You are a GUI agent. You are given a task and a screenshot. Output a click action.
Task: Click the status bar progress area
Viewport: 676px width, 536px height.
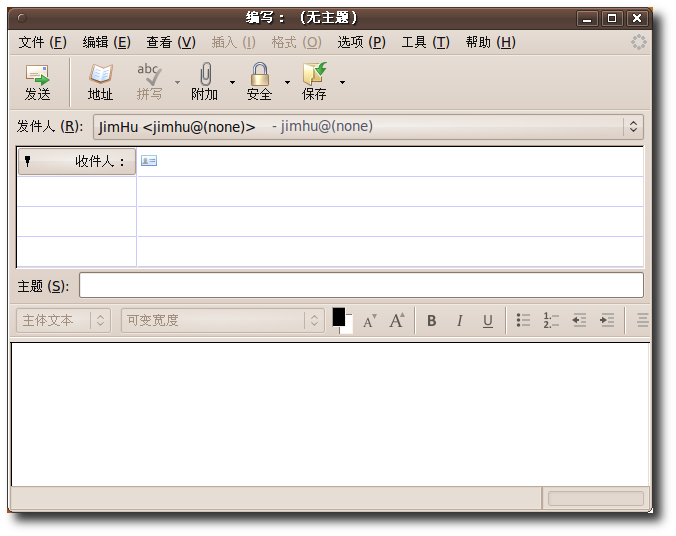coord(595,498)
